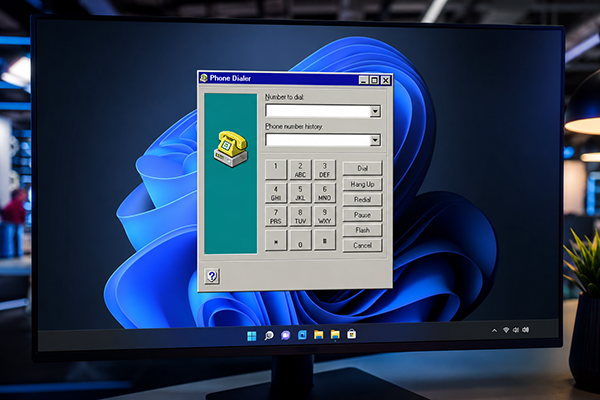Tap the asterisk keypad key
600x400 pixels.
tap(276, 240)
